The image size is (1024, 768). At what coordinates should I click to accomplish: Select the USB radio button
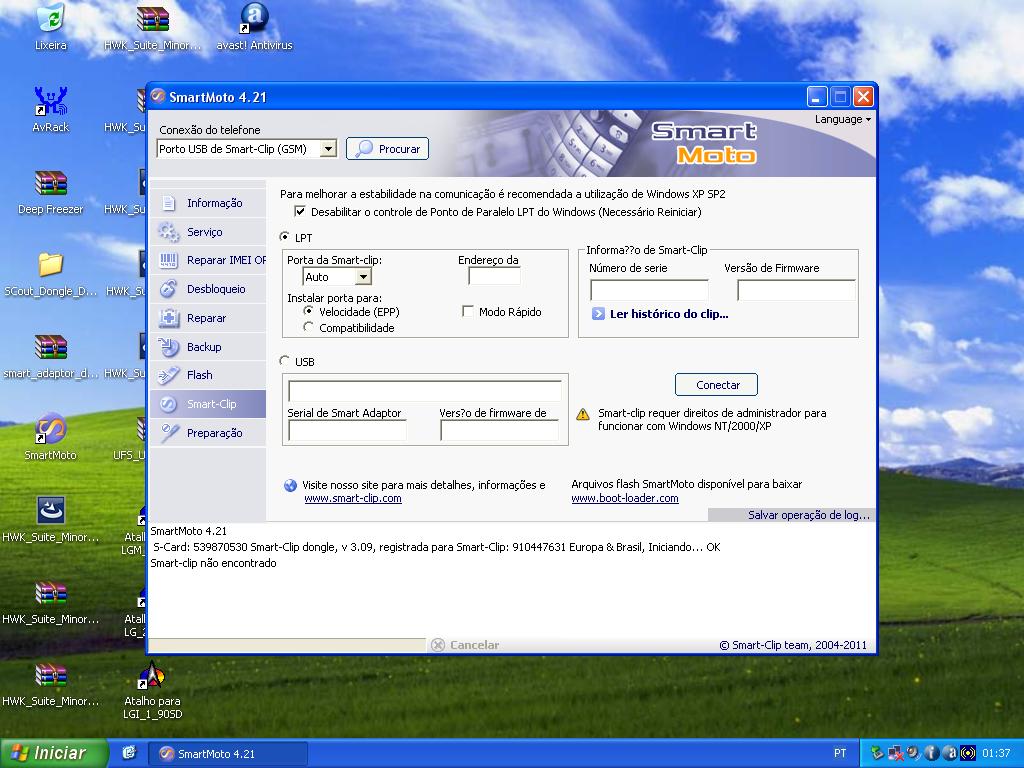click(x=285, y=360)
